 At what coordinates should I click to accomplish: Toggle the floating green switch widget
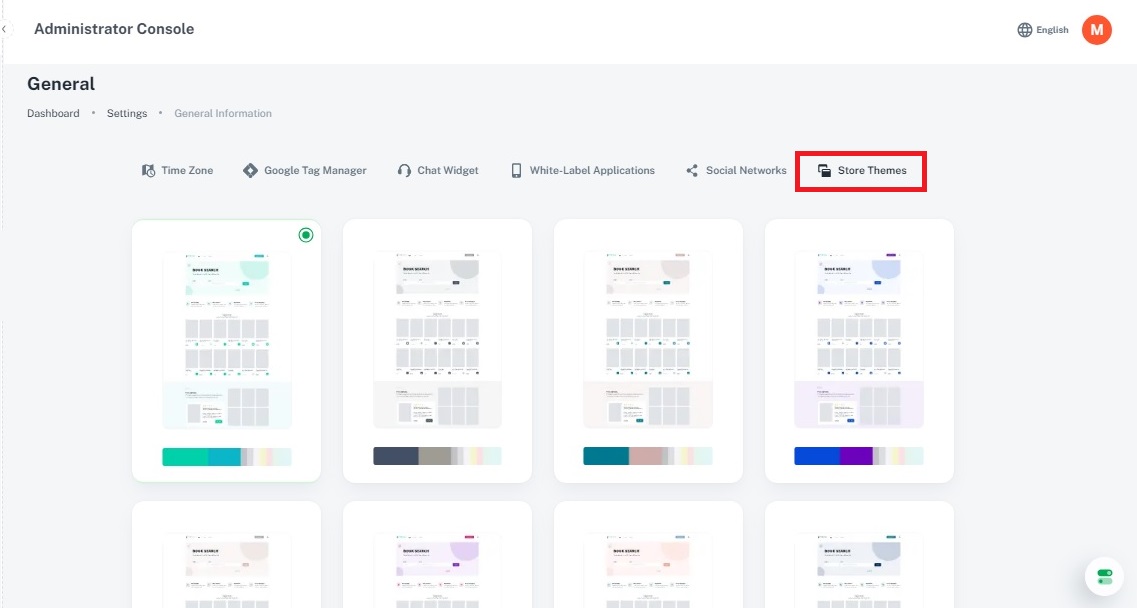(1105, 577)
